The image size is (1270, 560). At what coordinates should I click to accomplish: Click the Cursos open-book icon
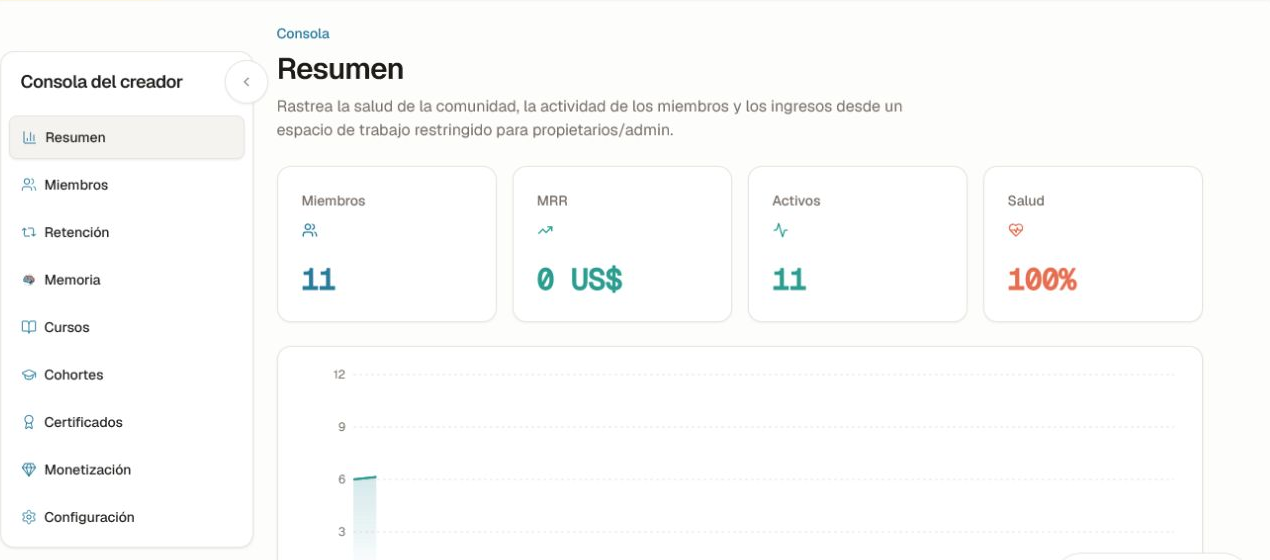[x=29, y=327]
